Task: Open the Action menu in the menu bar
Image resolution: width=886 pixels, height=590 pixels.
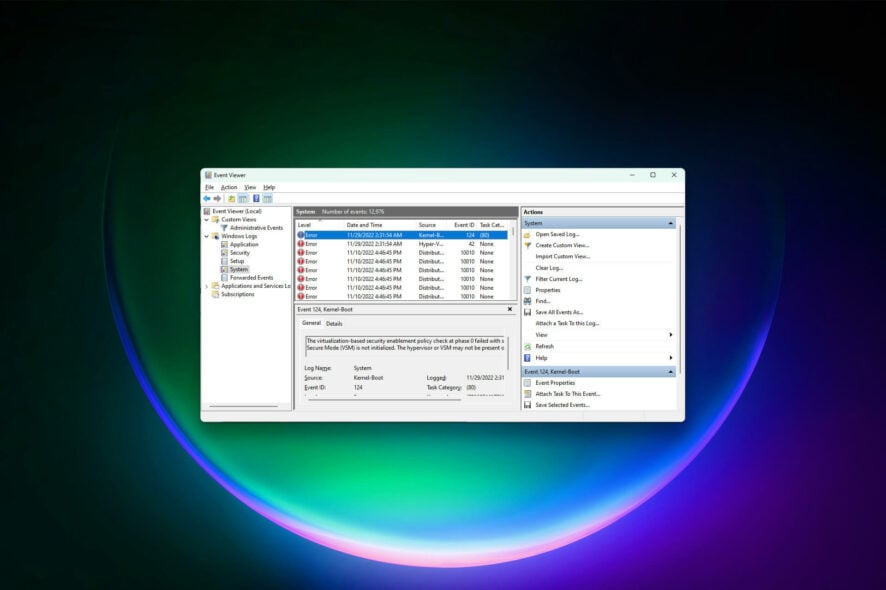Action: tap(229, 187)
